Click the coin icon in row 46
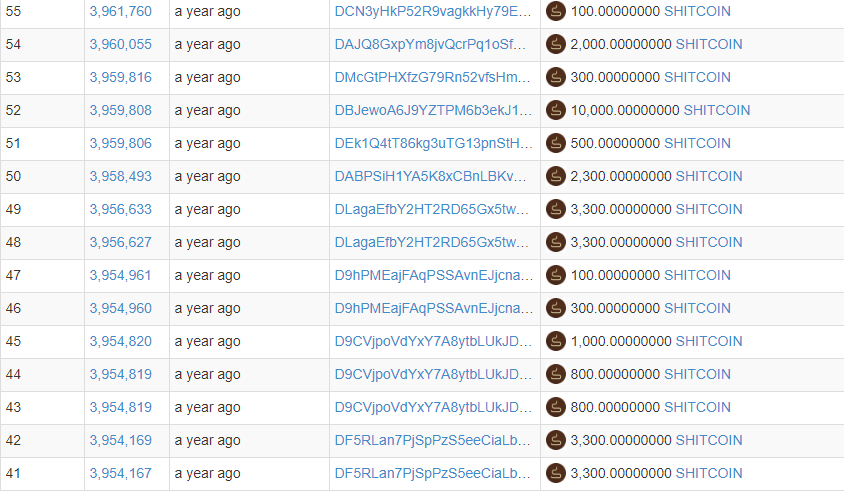Screen dimensions: 844x491 pyautogui.click(x=555, y=308)
